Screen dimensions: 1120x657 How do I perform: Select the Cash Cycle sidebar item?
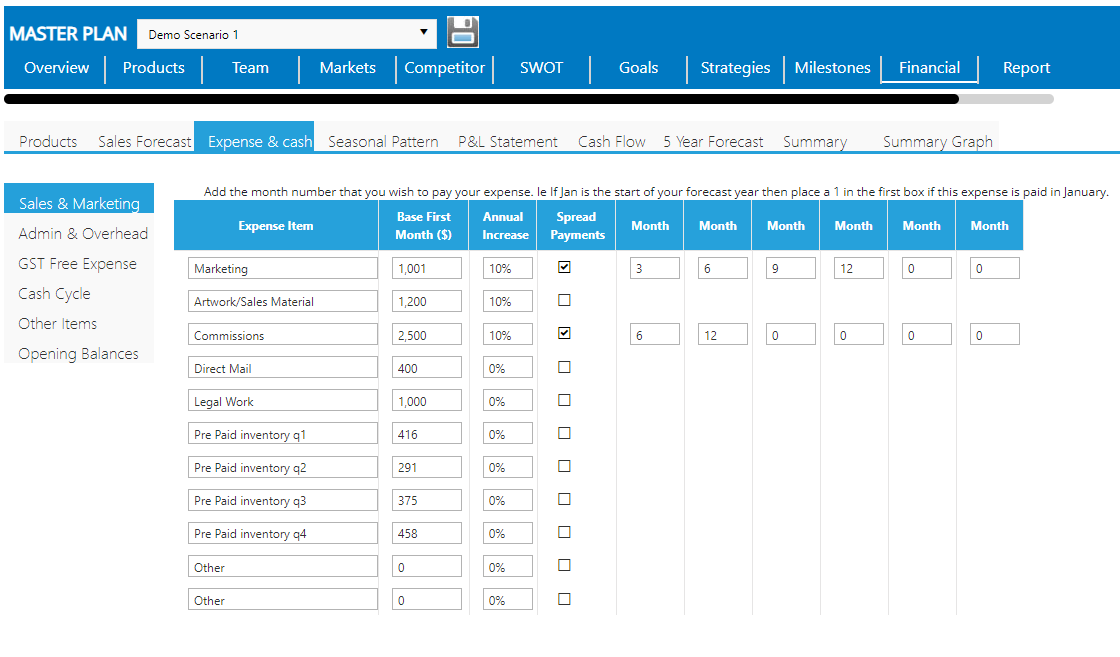(54, 293)
